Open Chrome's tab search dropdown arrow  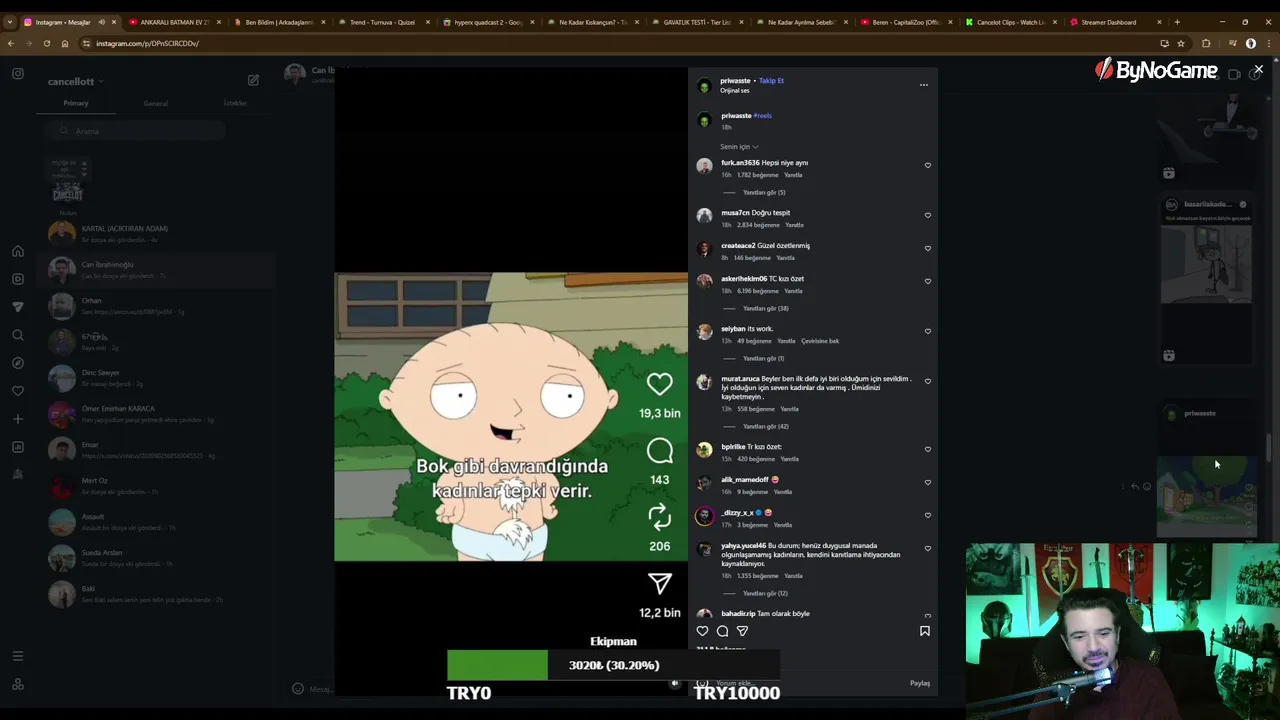click(x=10, y=22)
